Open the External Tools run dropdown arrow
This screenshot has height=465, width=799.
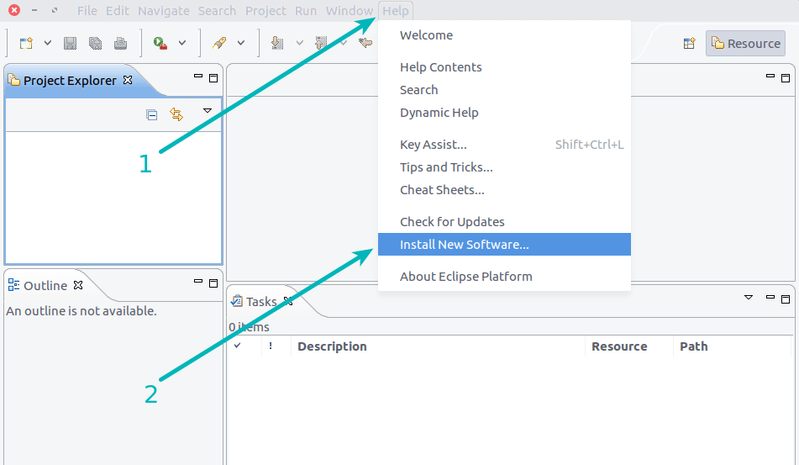point(182,43)
